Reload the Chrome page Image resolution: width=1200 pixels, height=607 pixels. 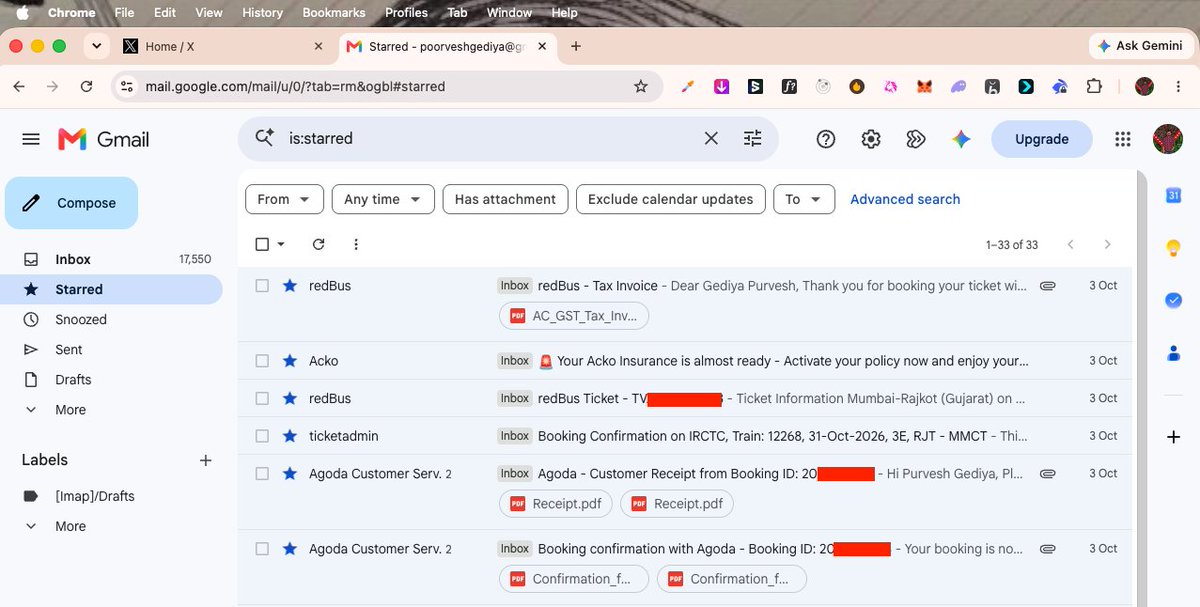(x=87, y=87)
